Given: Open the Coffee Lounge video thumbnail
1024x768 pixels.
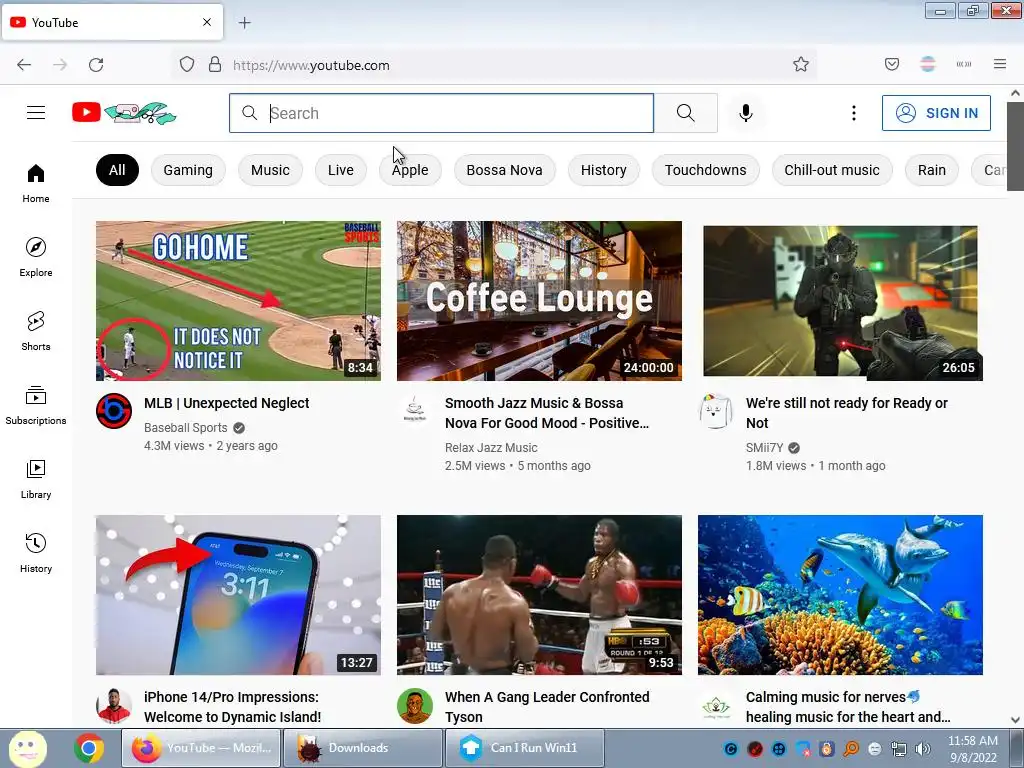Looking at the screenshot, I should pos(539,301).
